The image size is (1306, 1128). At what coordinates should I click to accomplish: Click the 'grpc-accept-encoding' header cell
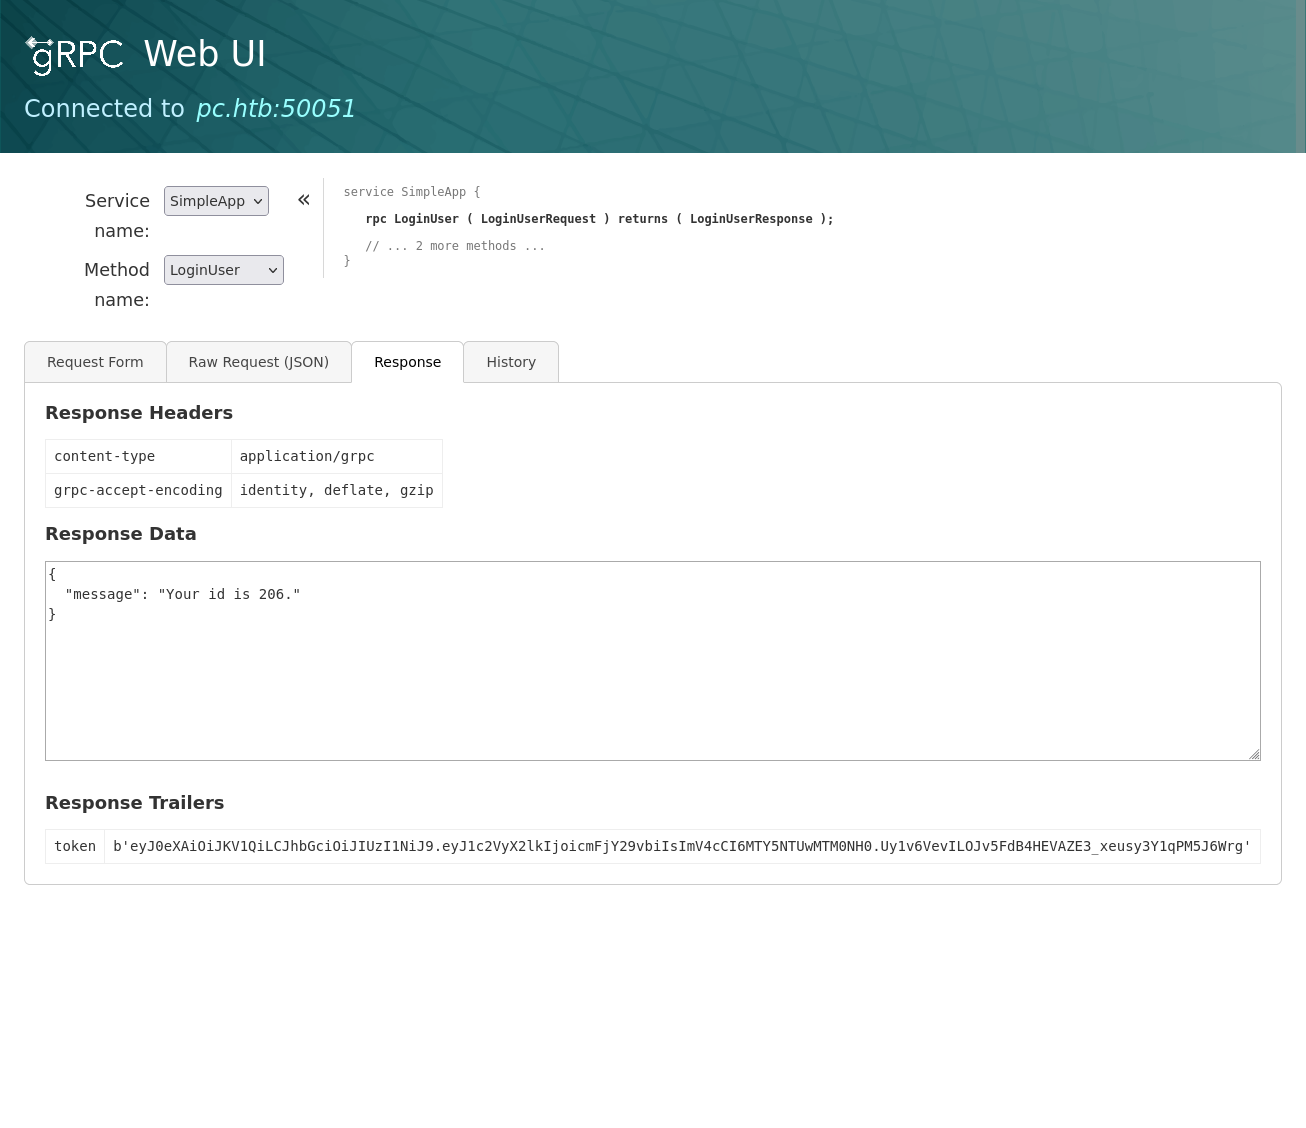pyautogui.click(x=138, y=490)
